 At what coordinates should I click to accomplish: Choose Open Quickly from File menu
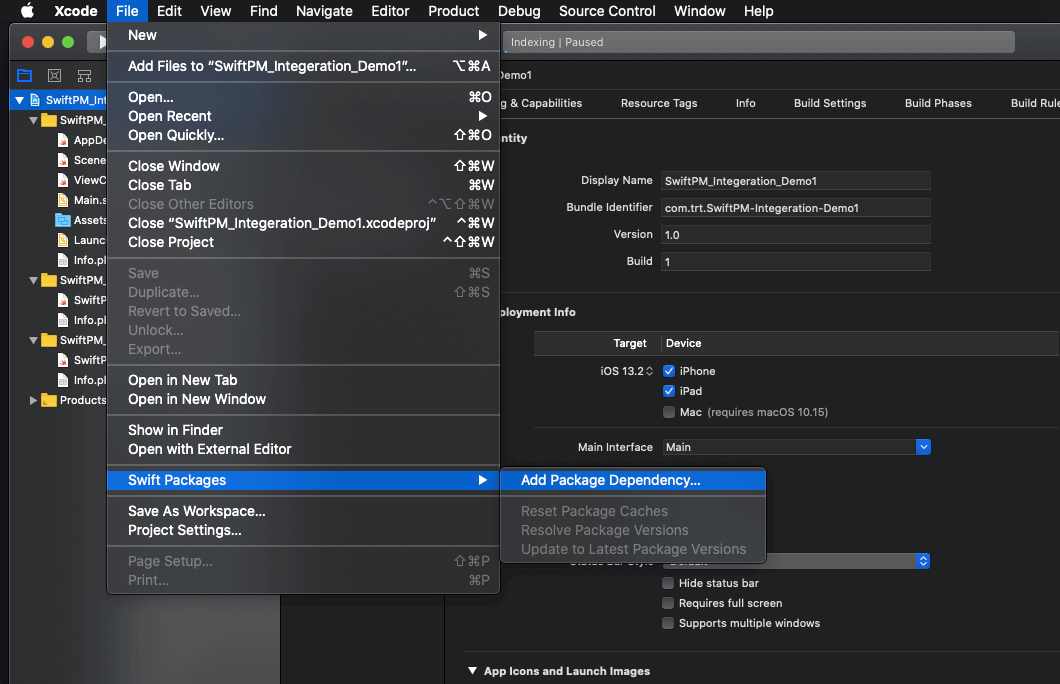[x=303, y=135]
